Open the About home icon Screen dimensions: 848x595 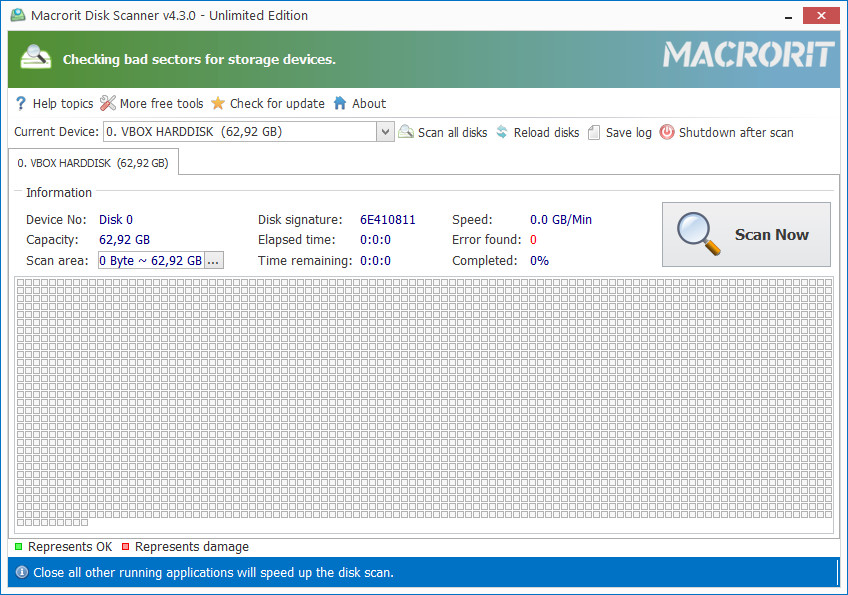[340, 104]
